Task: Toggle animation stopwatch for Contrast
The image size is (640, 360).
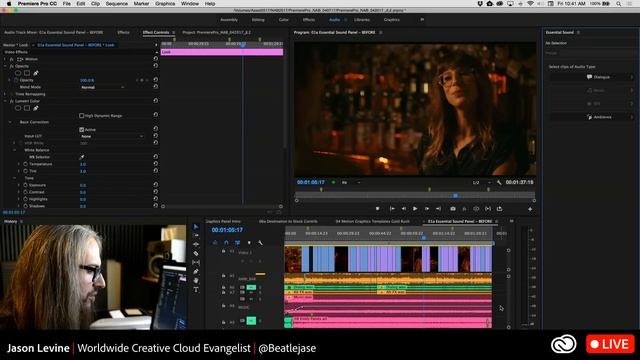Action: pyautogui.click(x=25, y=192)
